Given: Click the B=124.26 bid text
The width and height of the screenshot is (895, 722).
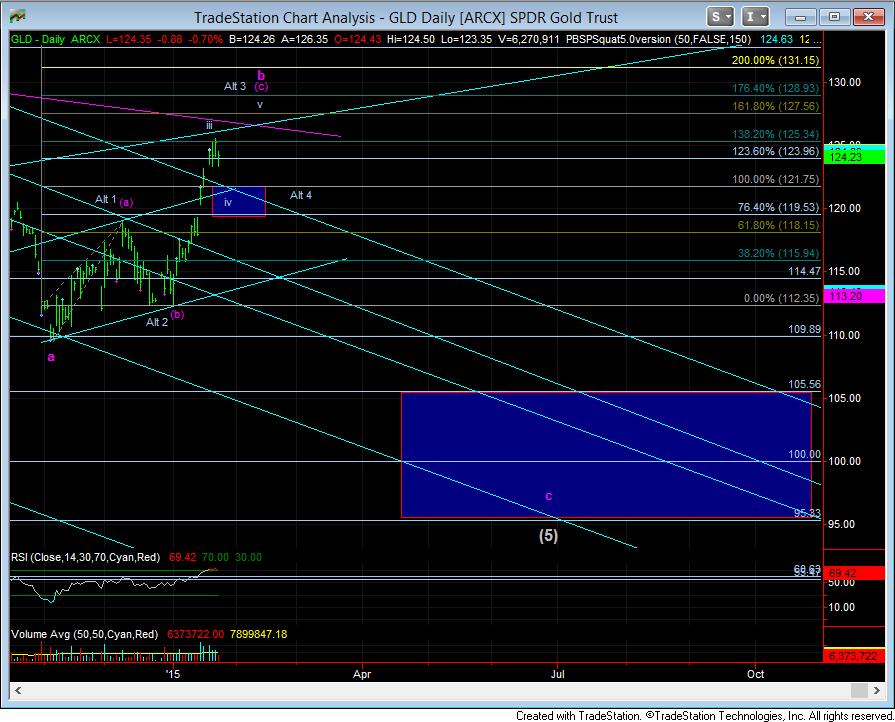Looking at the screenshot, I should click(x=252, y=39).
